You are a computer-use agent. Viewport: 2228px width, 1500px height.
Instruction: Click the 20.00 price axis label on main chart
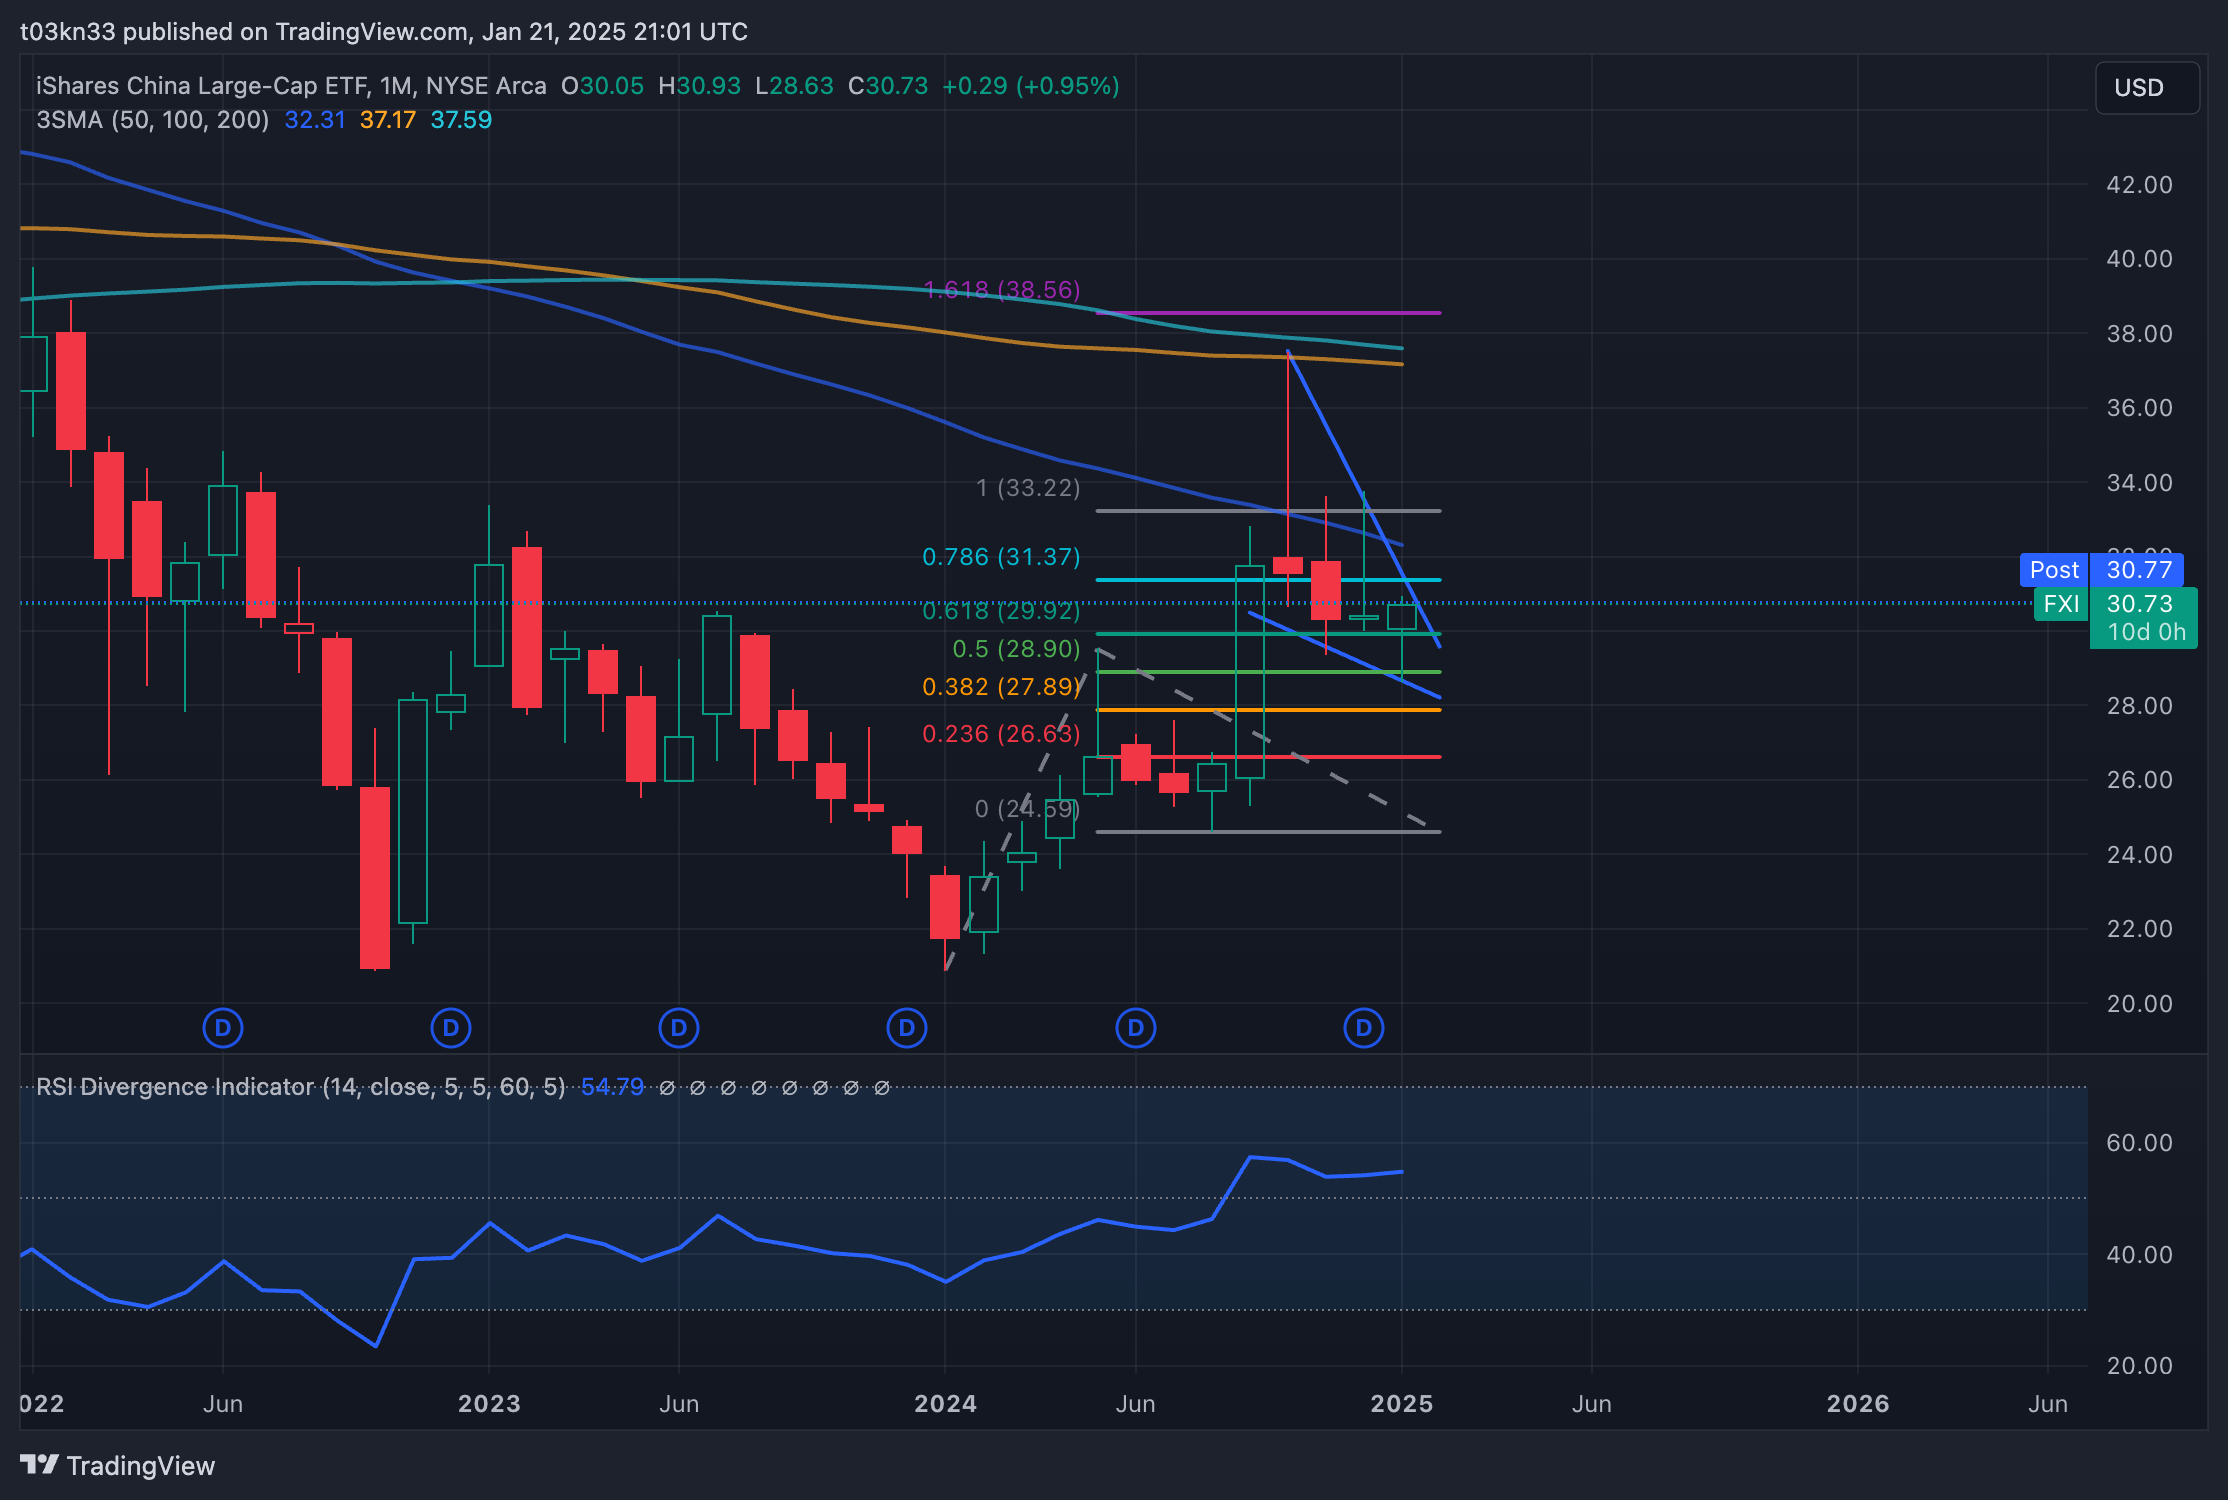click(2140, 1004)
